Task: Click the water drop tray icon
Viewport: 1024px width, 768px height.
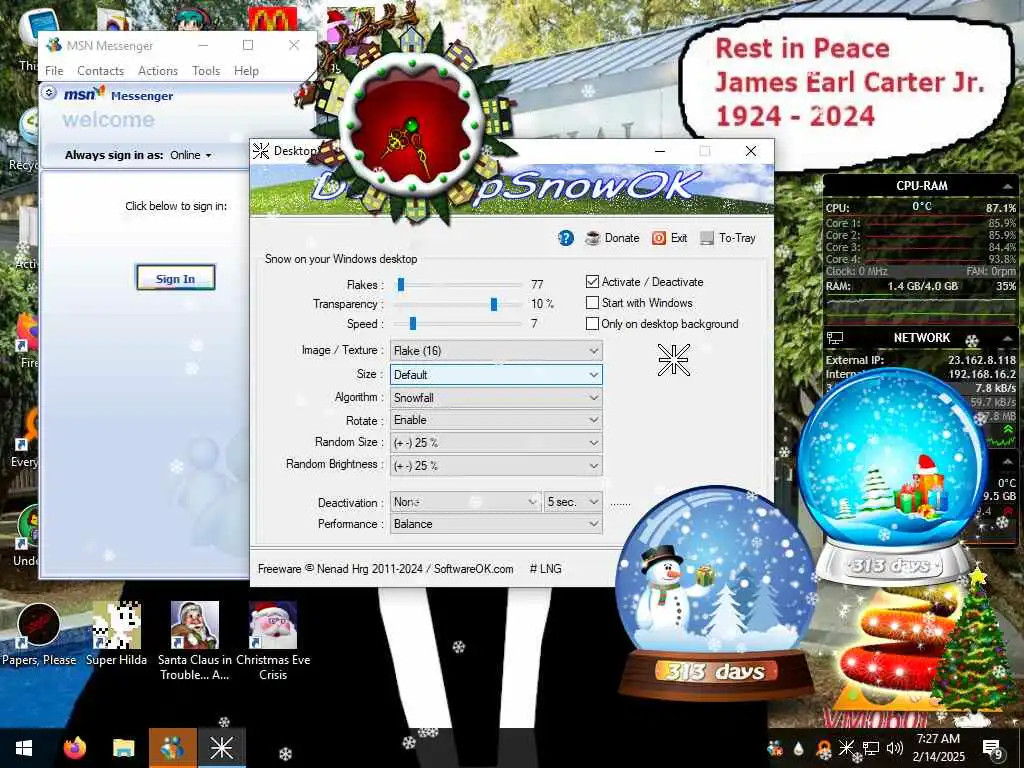Action: [x=799, y=748]
